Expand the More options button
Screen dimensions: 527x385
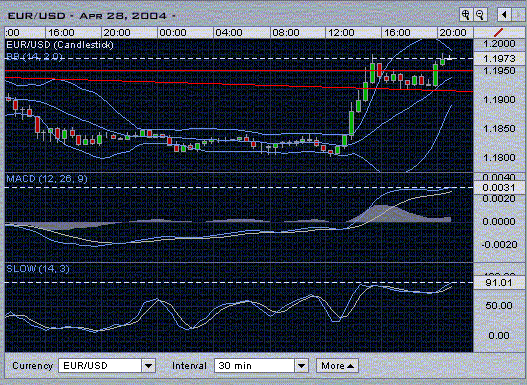coord(337,366)
